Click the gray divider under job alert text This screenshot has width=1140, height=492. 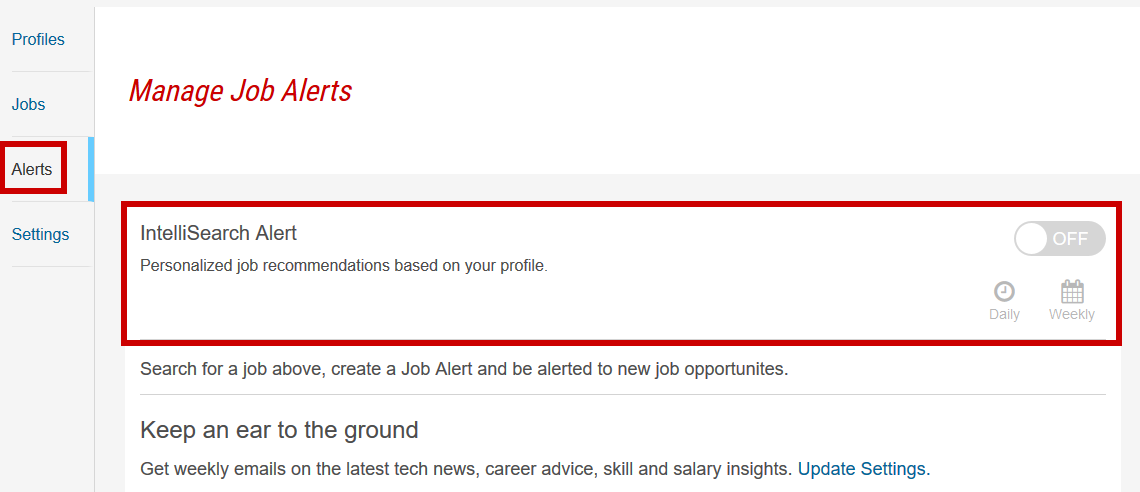pos(622,395)
